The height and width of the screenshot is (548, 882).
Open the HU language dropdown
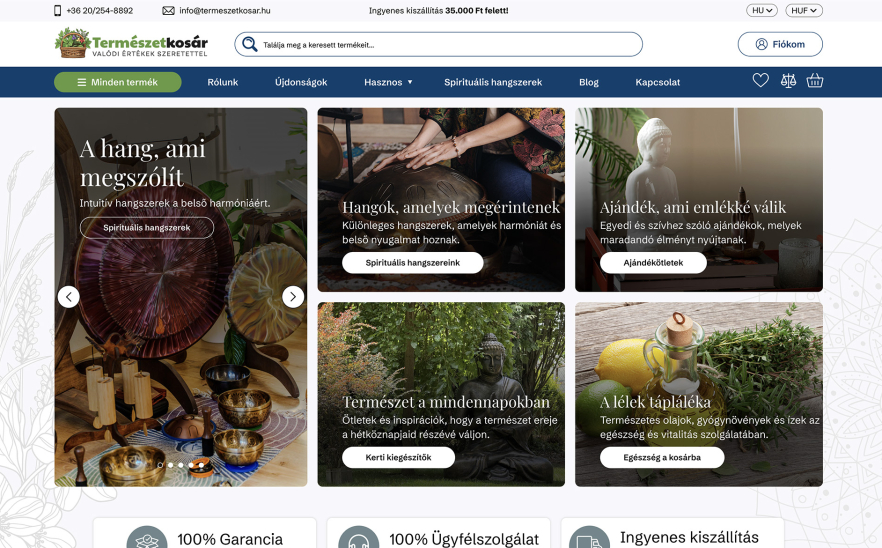762,10
